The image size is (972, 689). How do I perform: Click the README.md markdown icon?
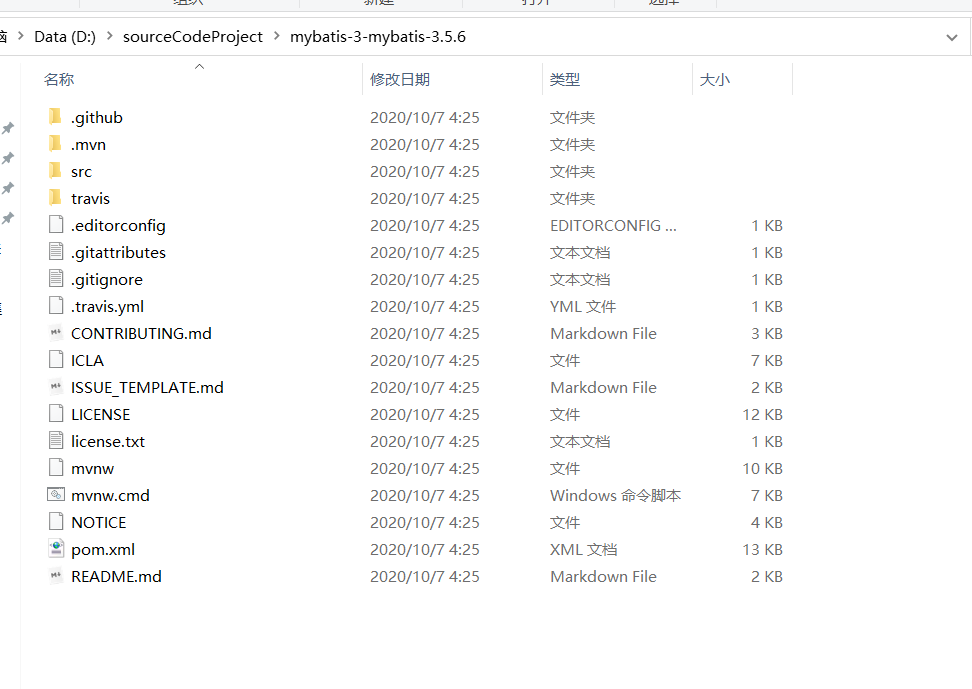click(56, 576)
